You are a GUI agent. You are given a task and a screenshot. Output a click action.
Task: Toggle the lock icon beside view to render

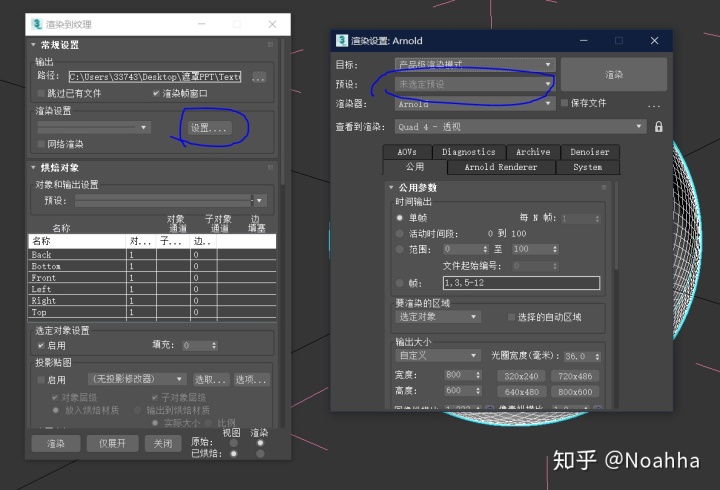[658, 127]
